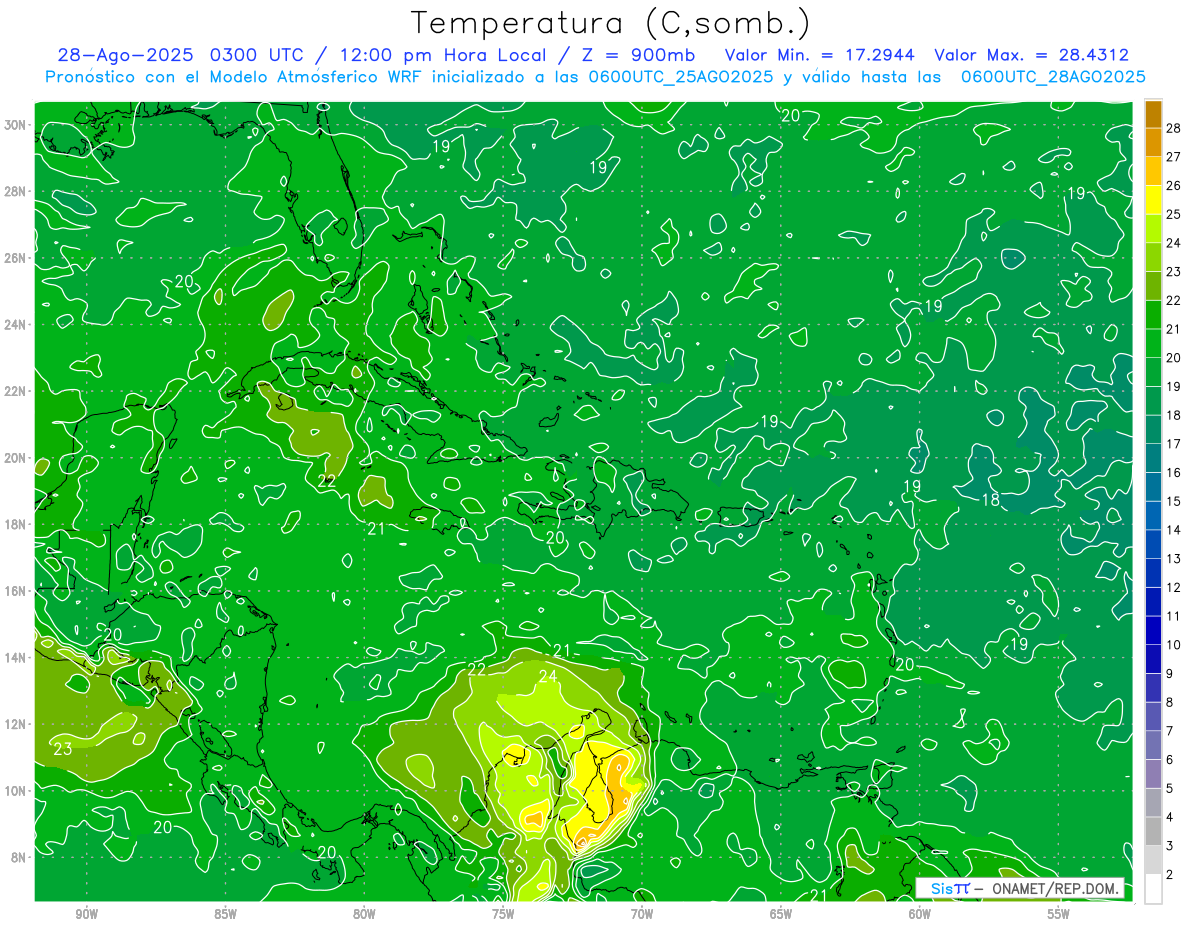The image size is (1200, 927).
Task: Click the "8N" latitude axis label
Action: [x=20, y=857]
